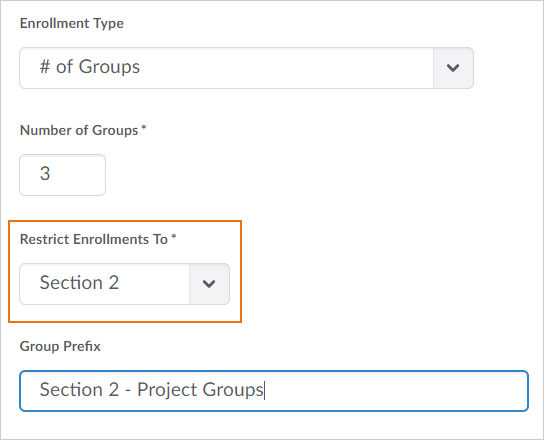Click the 'Group Prefix' label

click(60, 346)
